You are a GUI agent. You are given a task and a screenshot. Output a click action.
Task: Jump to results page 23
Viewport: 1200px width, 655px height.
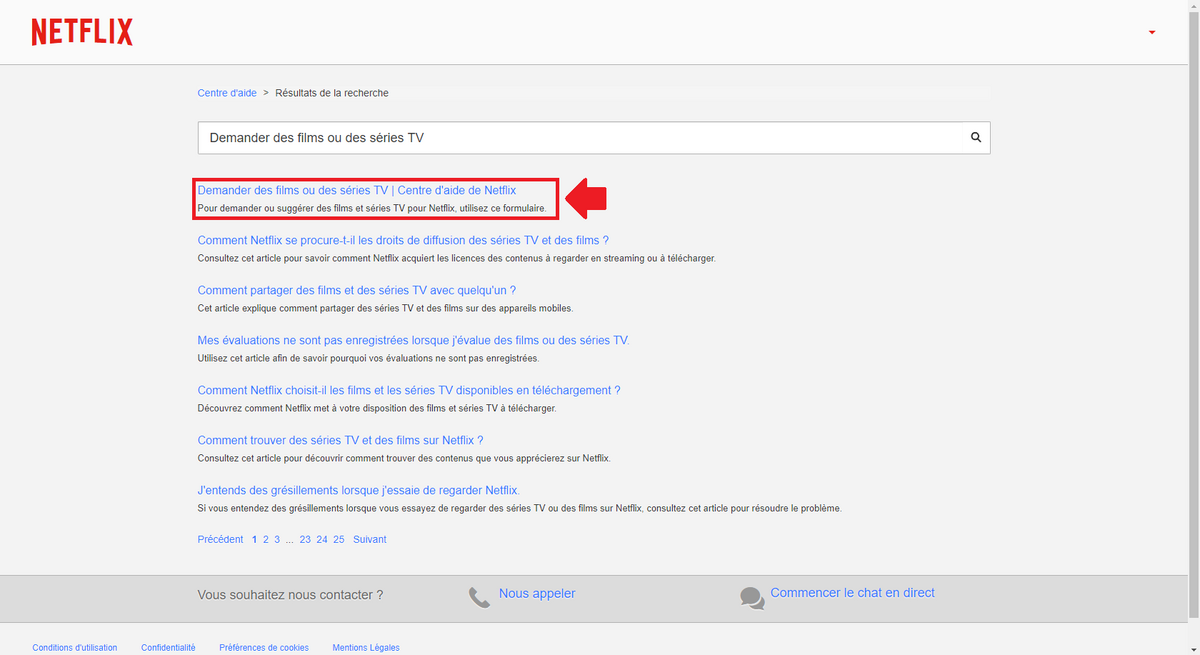pos(305,539)
